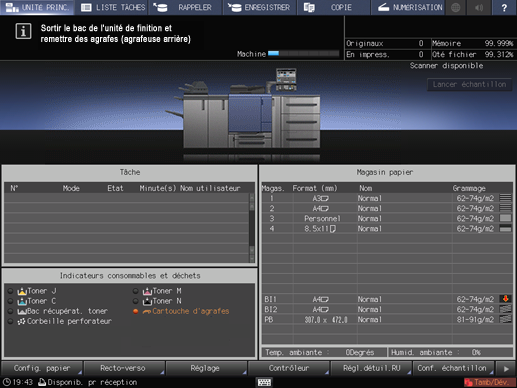Click the Lancer échantillon button
The width and height of the screenshot is (517, 388).
pos(469,85)
